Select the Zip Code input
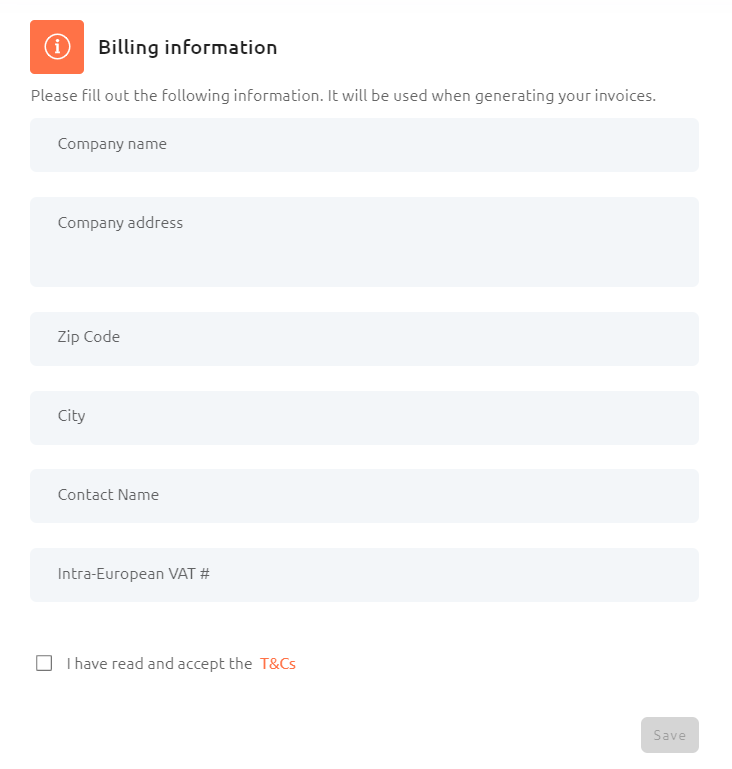The width and height of the screenshot is (732, 769). (x=364, y=339)
